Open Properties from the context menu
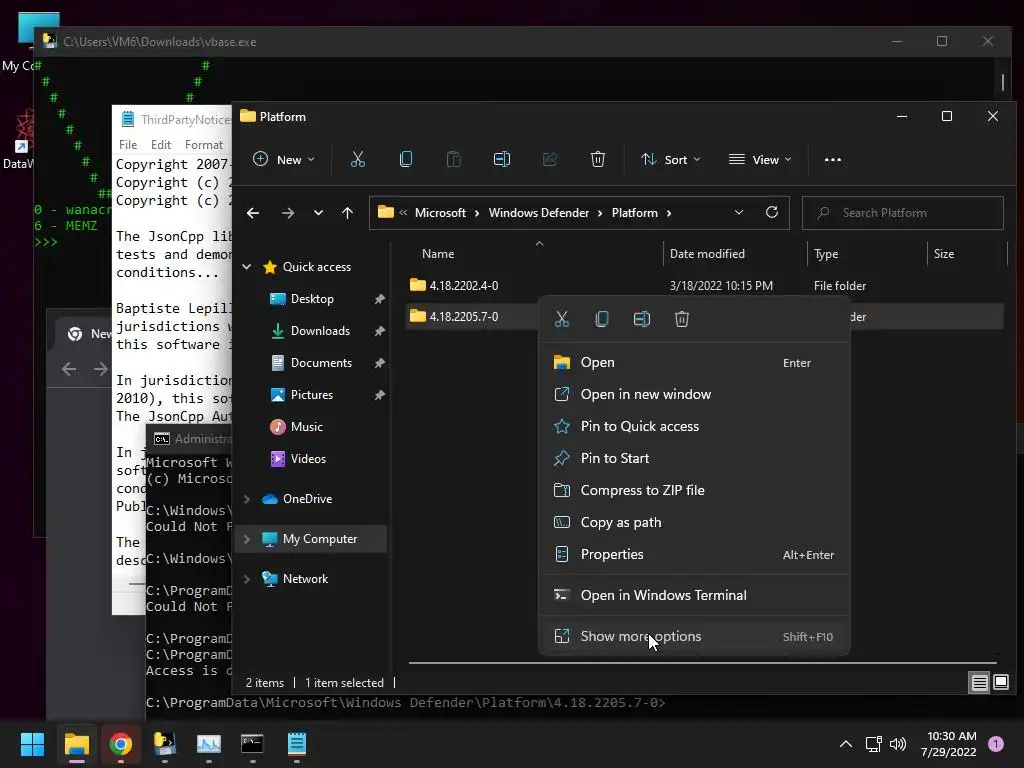This screenshot has height=768, width=1024. (x=694, y=554)
